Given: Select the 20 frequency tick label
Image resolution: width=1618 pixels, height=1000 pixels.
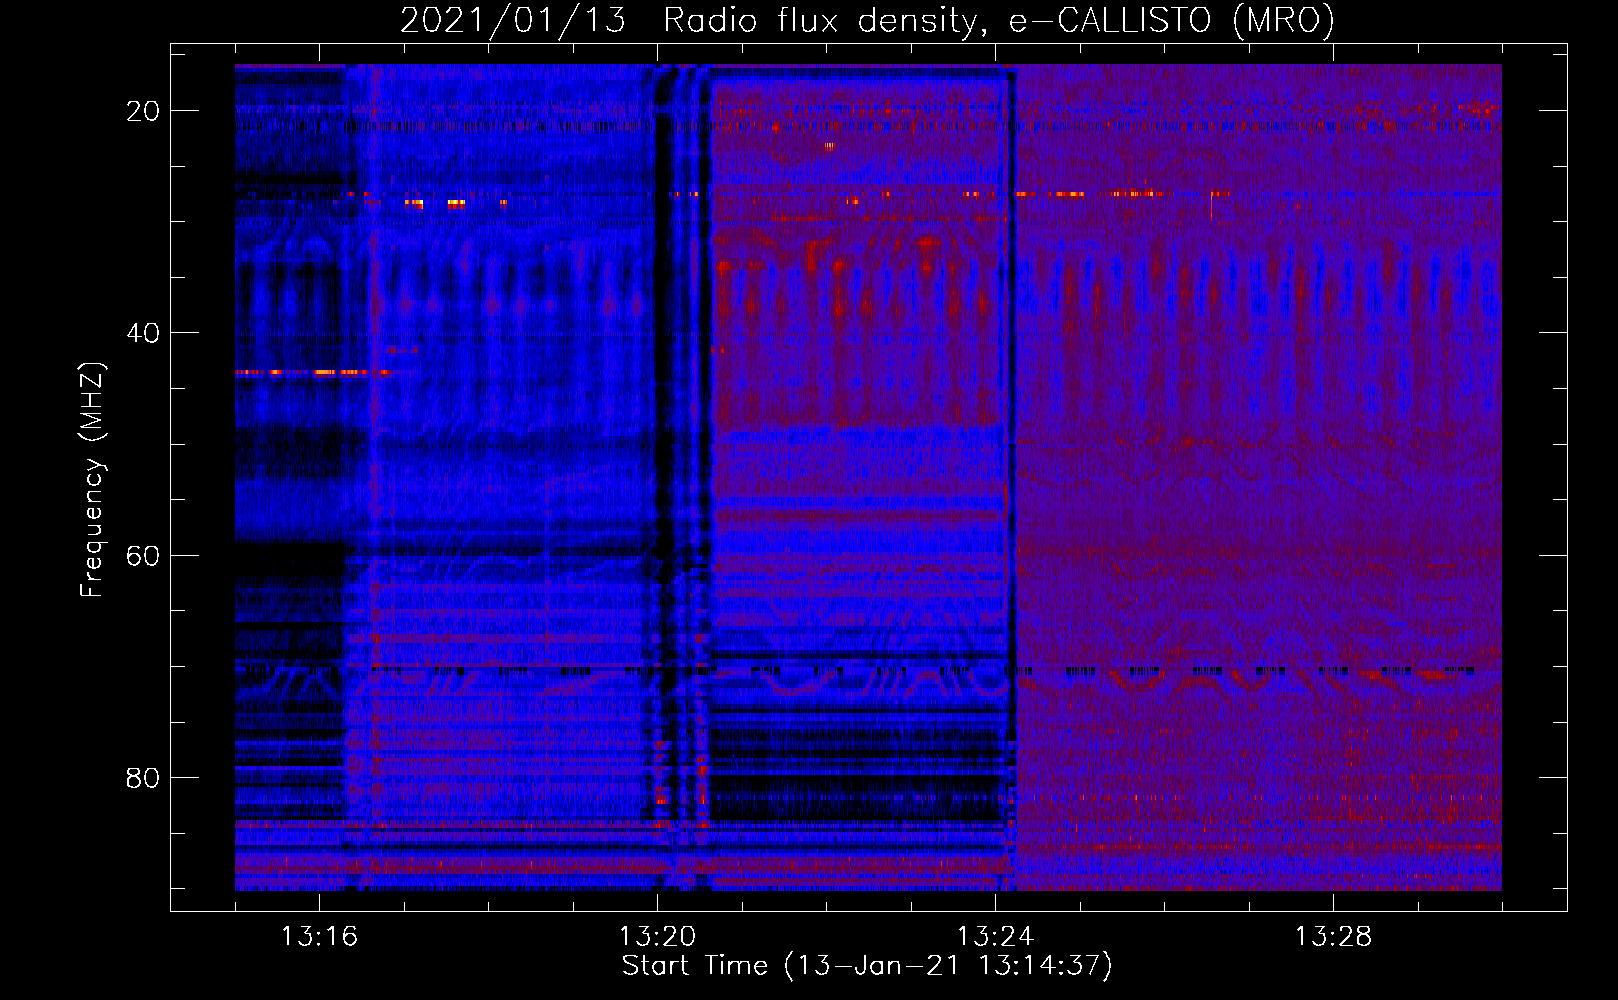Looking at the screenshot, I should (x=143, y=111).
